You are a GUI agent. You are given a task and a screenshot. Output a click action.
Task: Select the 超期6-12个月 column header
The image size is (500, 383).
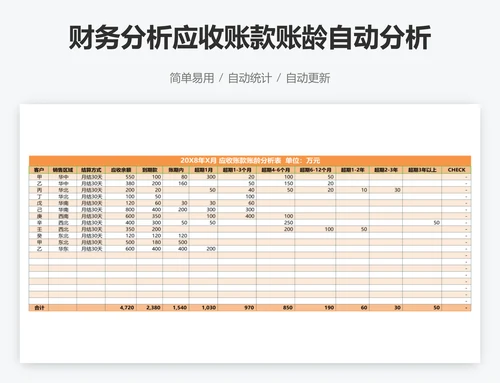click(x=315, y=170)
